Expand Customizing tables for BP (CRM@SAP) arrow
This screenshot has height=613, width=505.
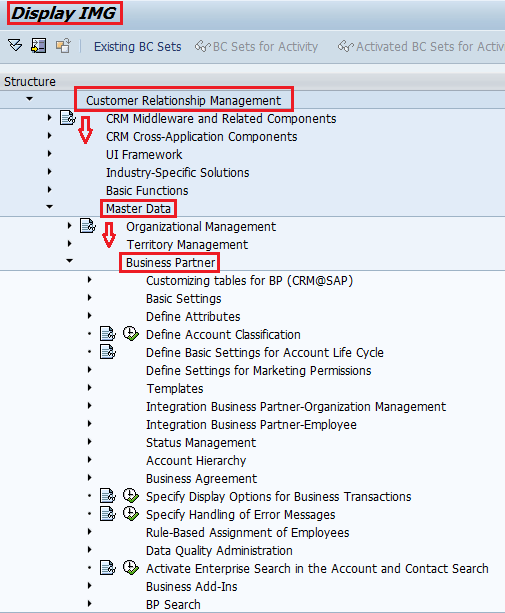tap(90, 280)
